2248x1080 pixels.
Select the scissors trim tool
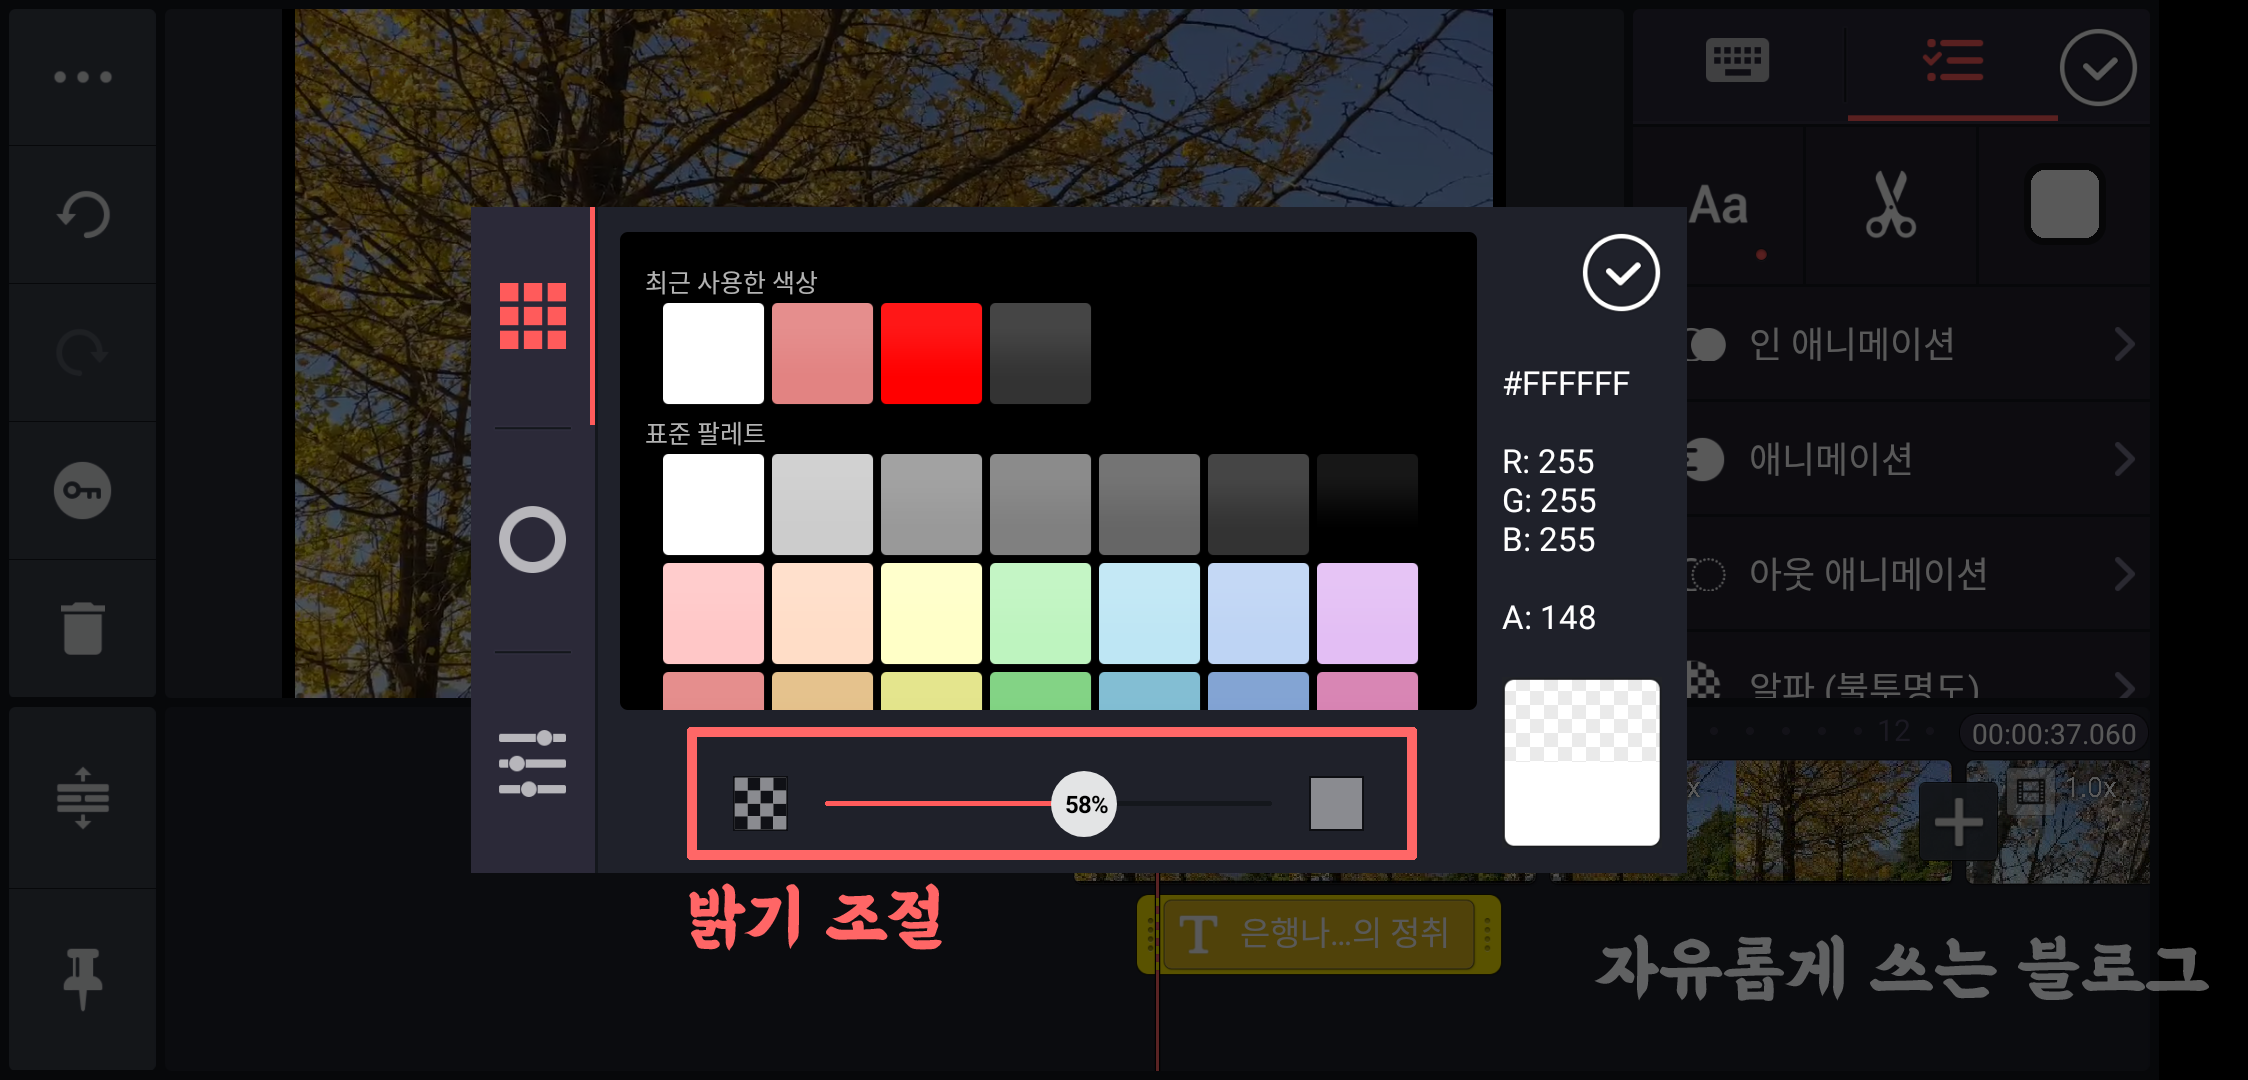(1890, 205)
